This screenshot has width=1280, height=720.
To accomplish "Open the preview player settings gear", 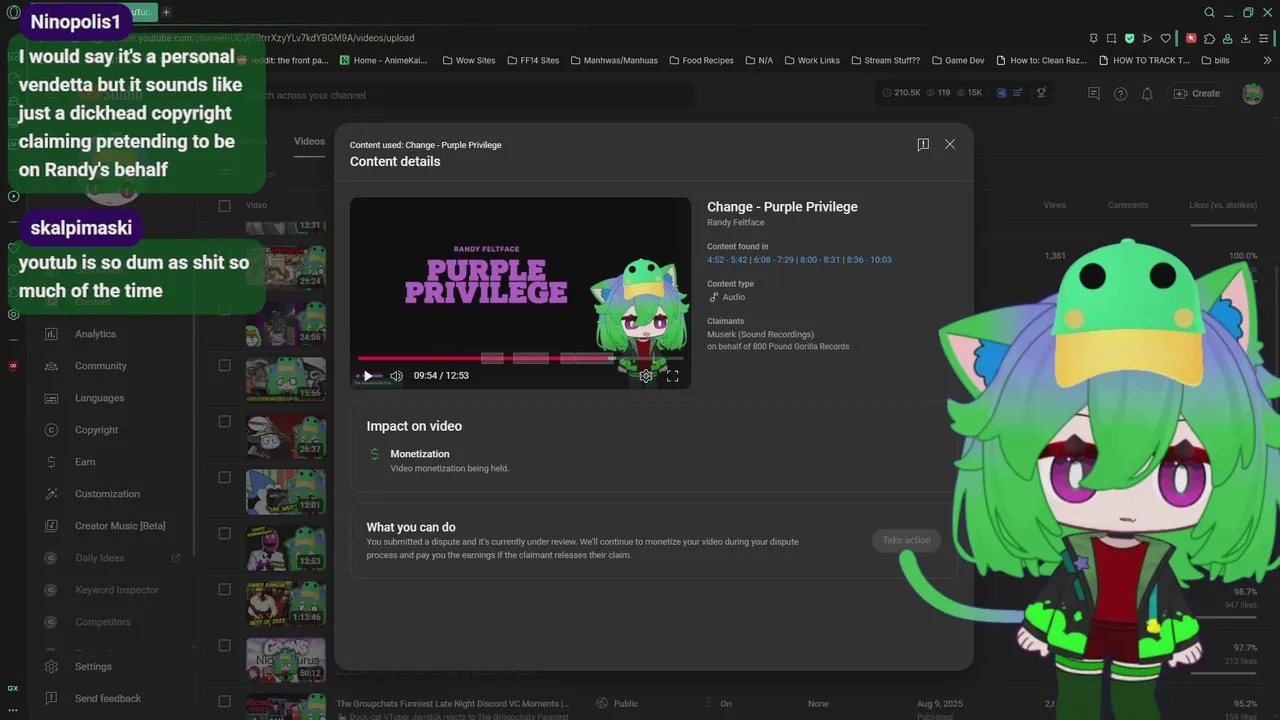I will click(646, 376).
